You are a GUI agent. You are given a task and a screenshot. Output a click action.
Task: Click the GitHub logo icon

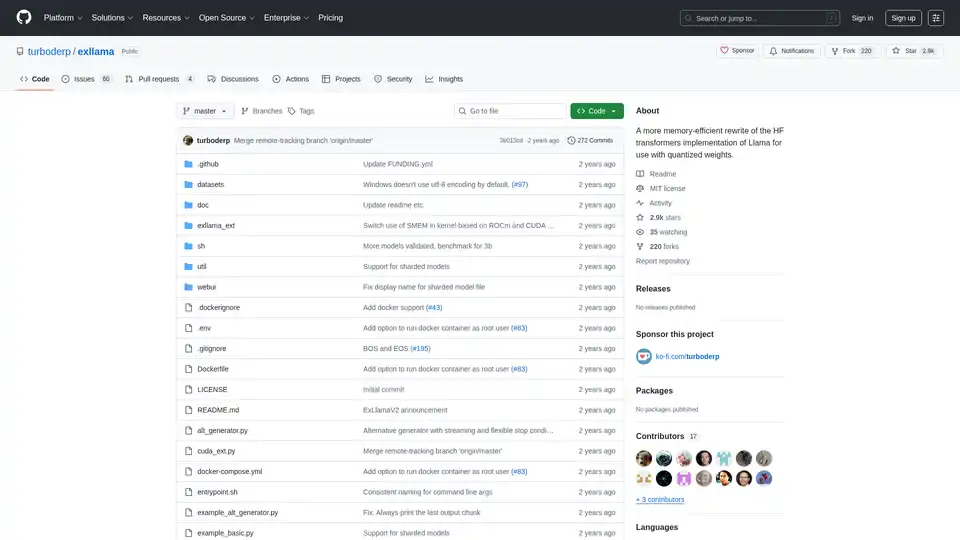tap(24, 18)
